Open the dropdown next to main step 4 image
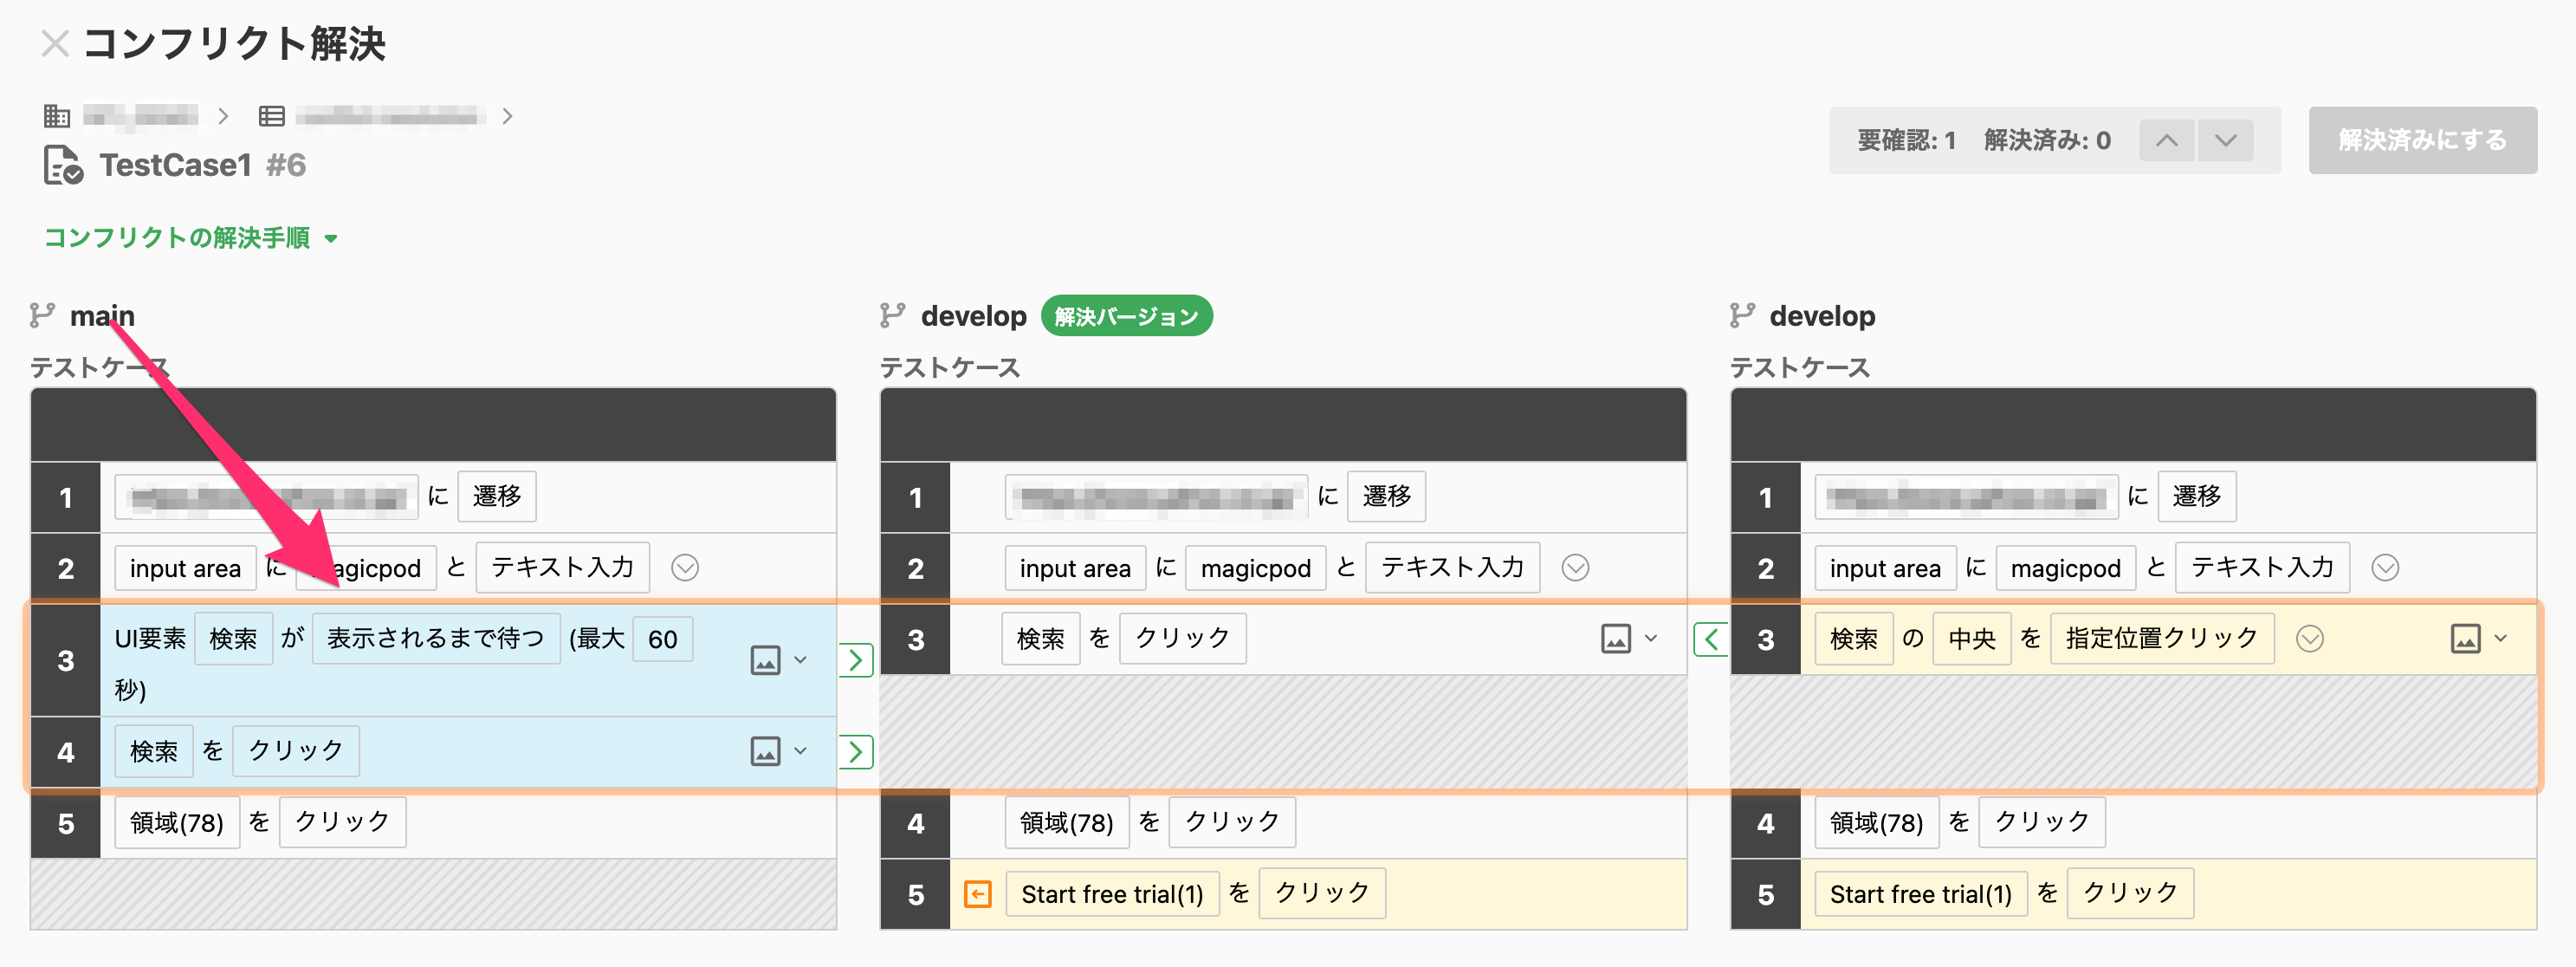The width and height of the screenshot is (2576, 967). click(x=801, y=751)
